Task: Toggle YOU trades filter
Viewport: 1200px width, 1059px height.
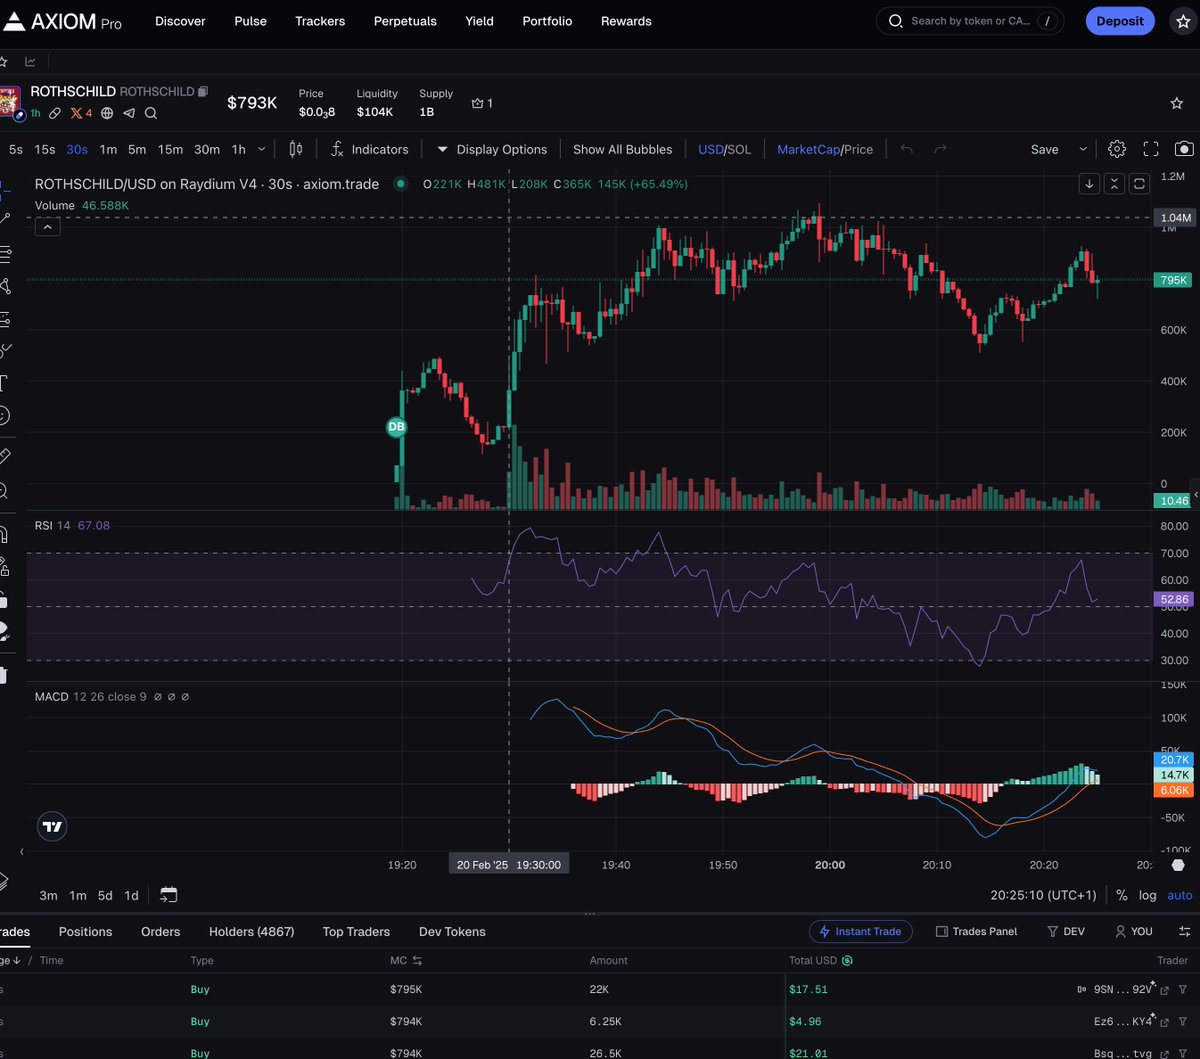Action: click(1134, 931)
